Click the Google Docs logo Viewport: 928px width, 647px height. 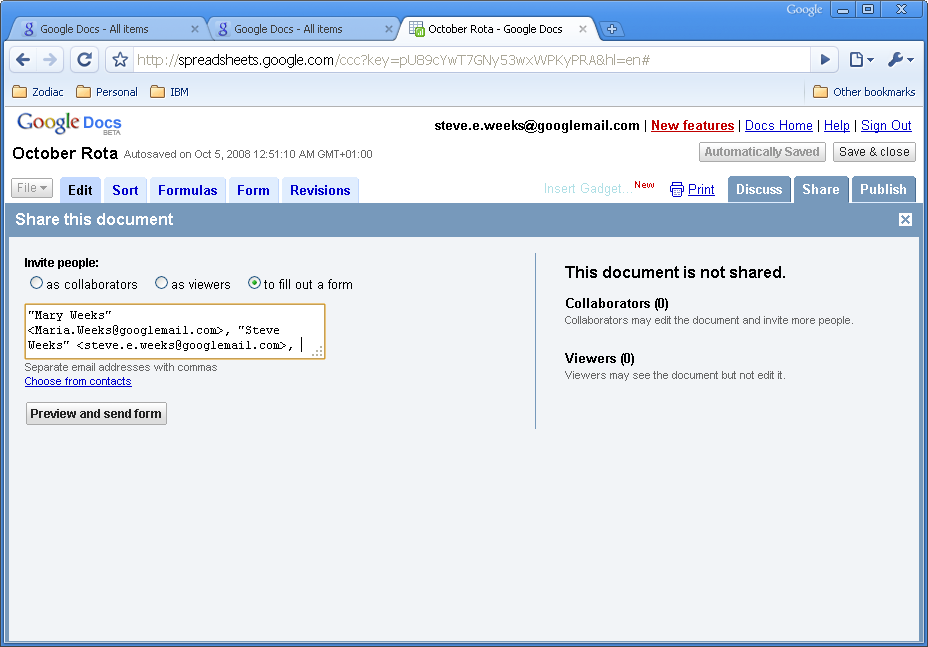point(69,123)
